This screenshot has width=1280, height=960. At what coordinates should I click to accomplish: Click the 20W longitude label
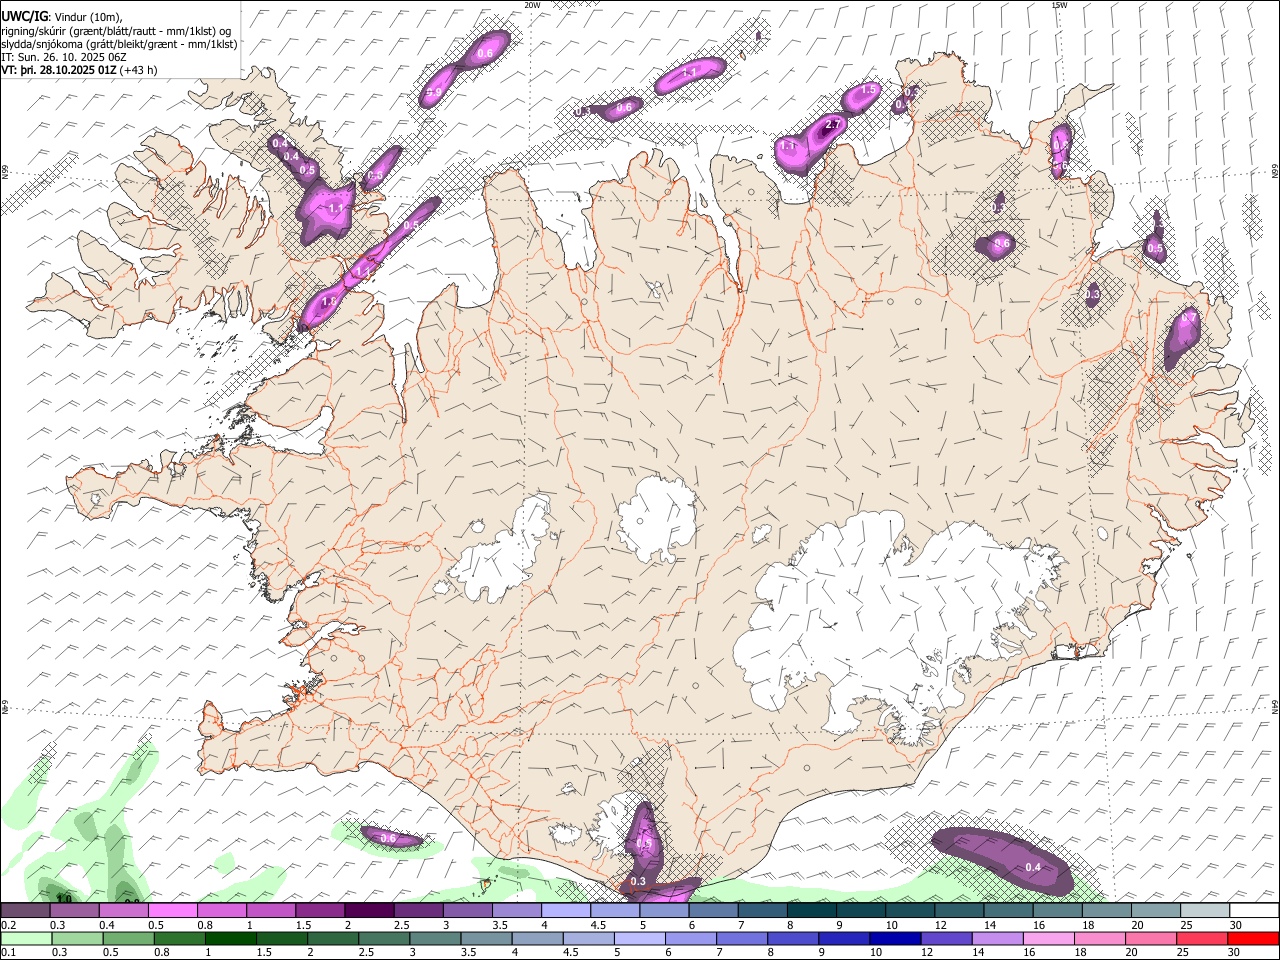point(532,5)
